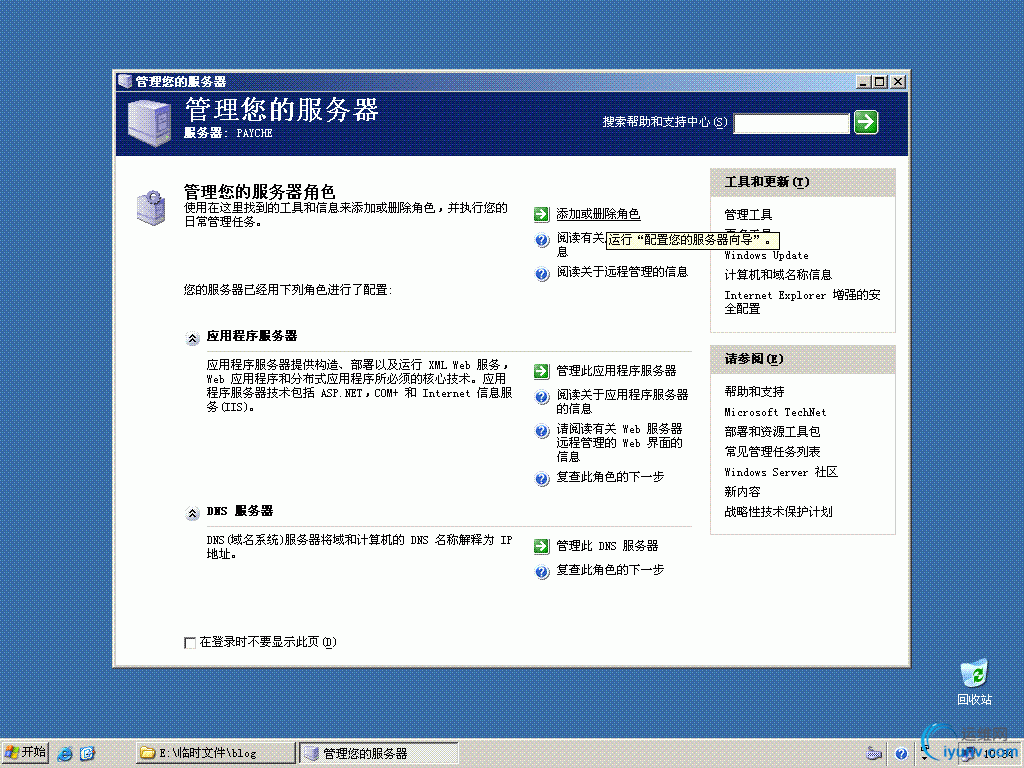The height and width of the screenshot is (768, 1024).
Task: Click help icon beside Web 服务器远程管理 link
Action: [542, 430]
